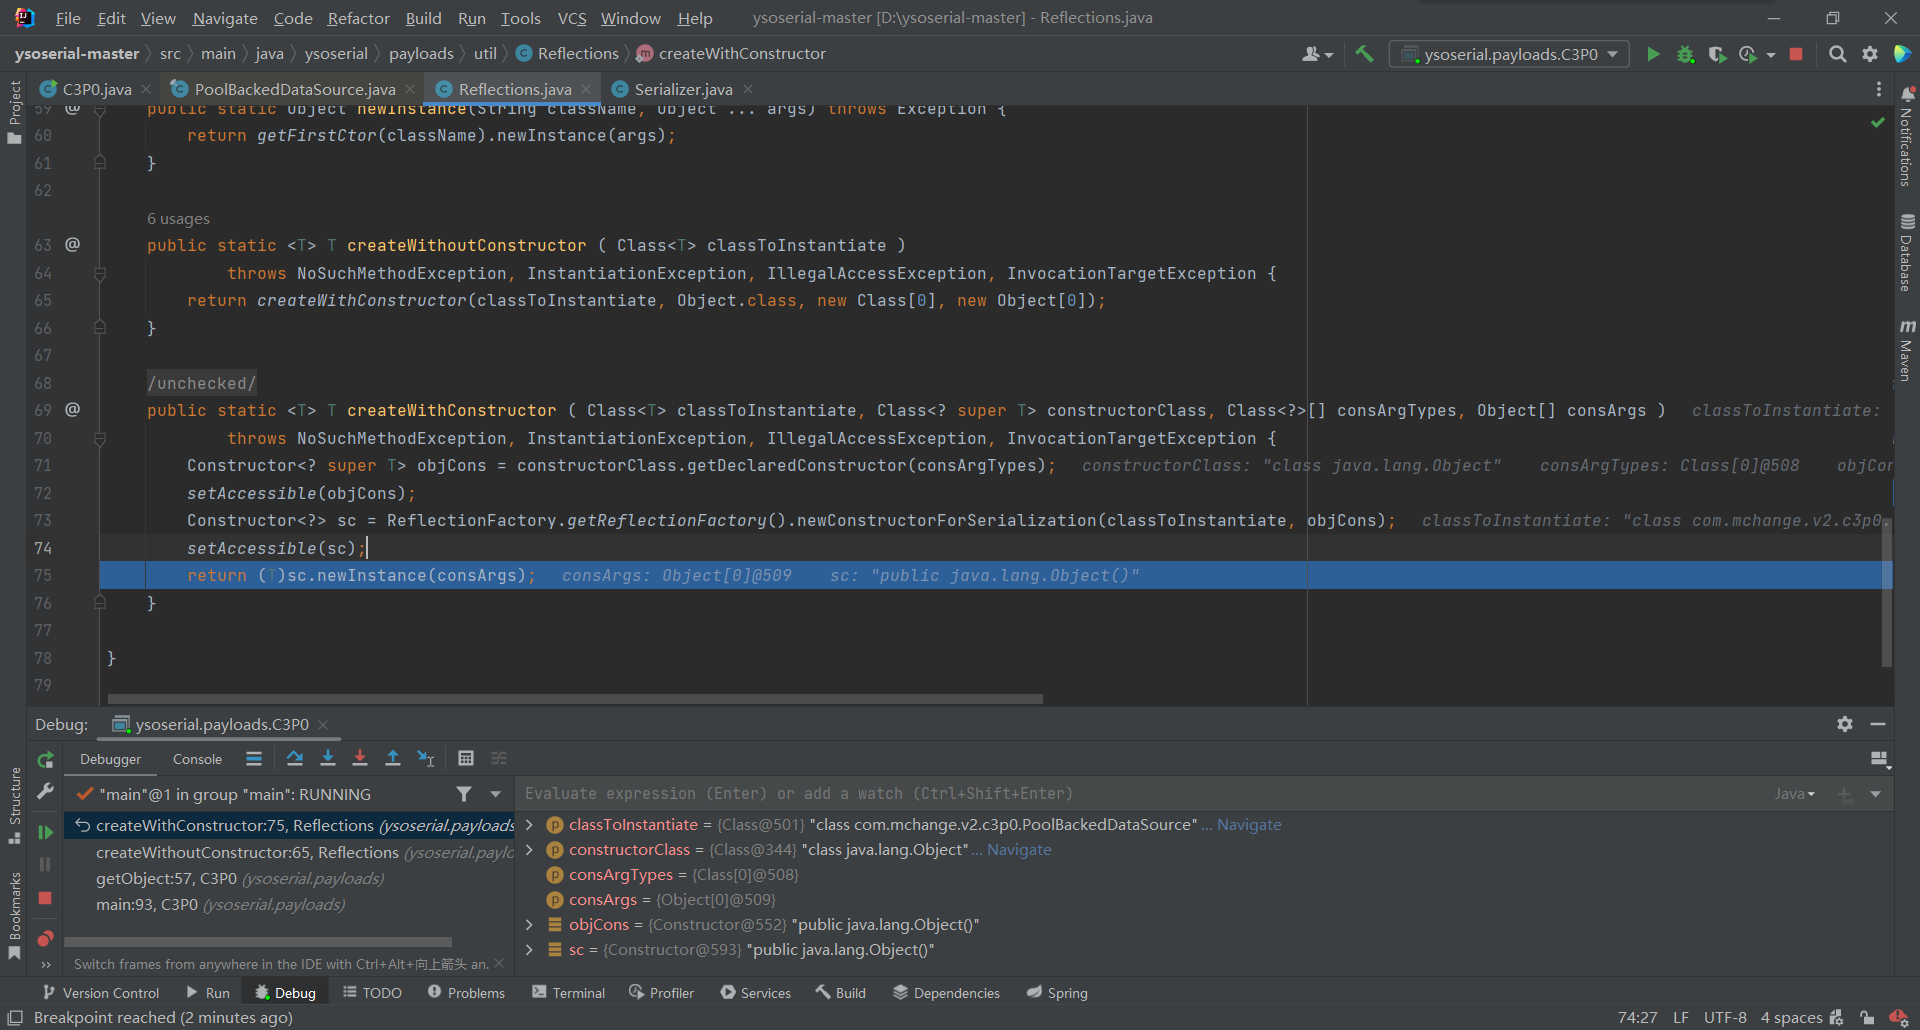Click the Profile run icon with clock
The image size is (1920, 1030).
pyautogui.click(x=1748, y=54)
